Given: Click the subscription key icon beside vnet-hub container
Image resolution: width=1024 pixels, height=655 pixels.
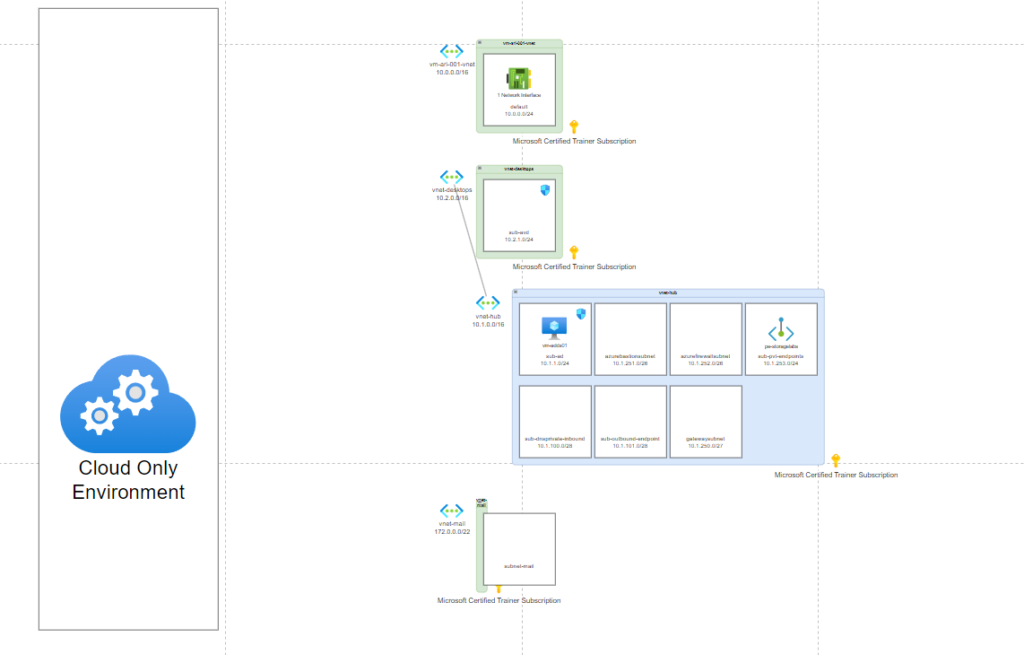Looking at the screenshot, I should pyautogui.click(x=836, y=460).
